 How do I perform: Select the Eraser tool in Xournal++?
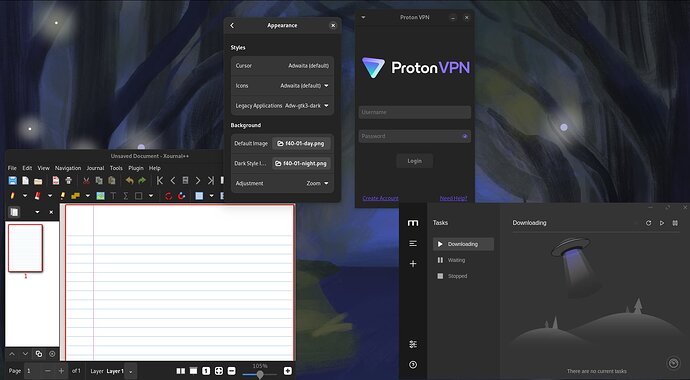pyautogui.click(x=37, y=196)
